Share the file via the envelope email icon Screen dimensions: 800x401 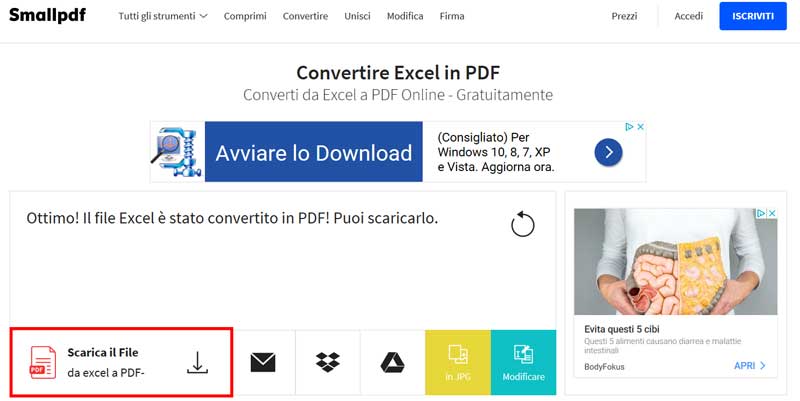pos(263,362)
